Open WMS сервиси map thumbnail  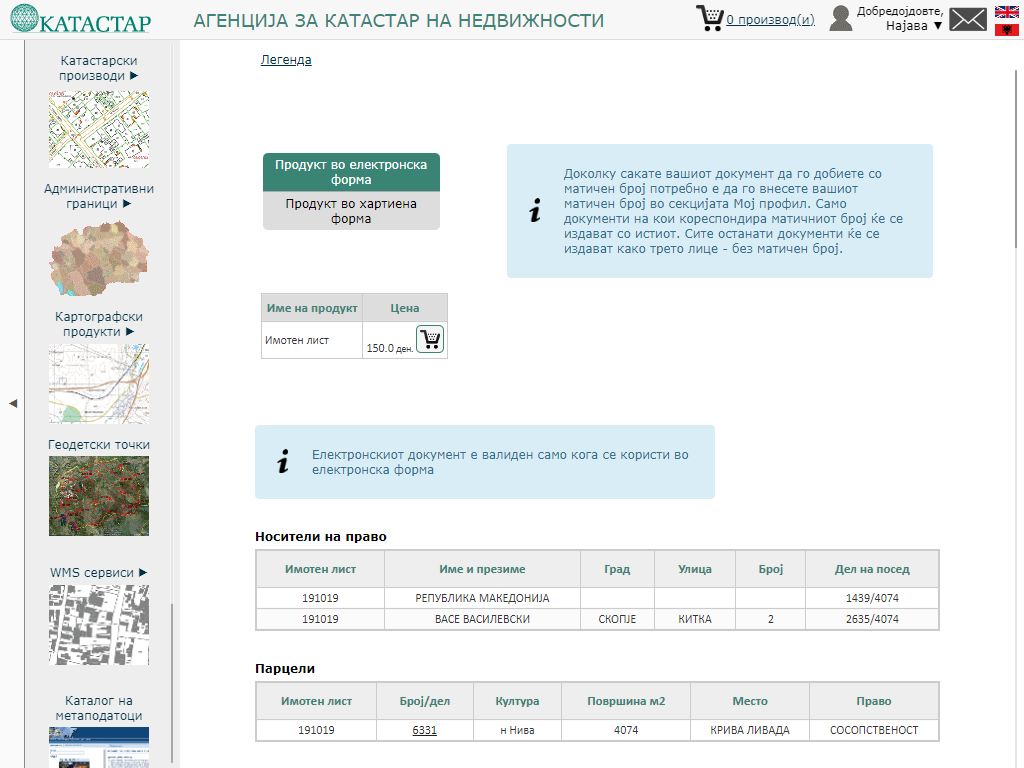[99, 625]
